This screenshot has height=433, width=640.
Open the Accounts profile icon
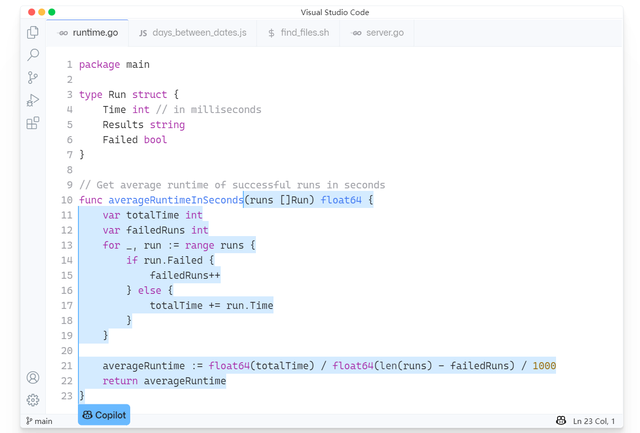click(33, 377)
